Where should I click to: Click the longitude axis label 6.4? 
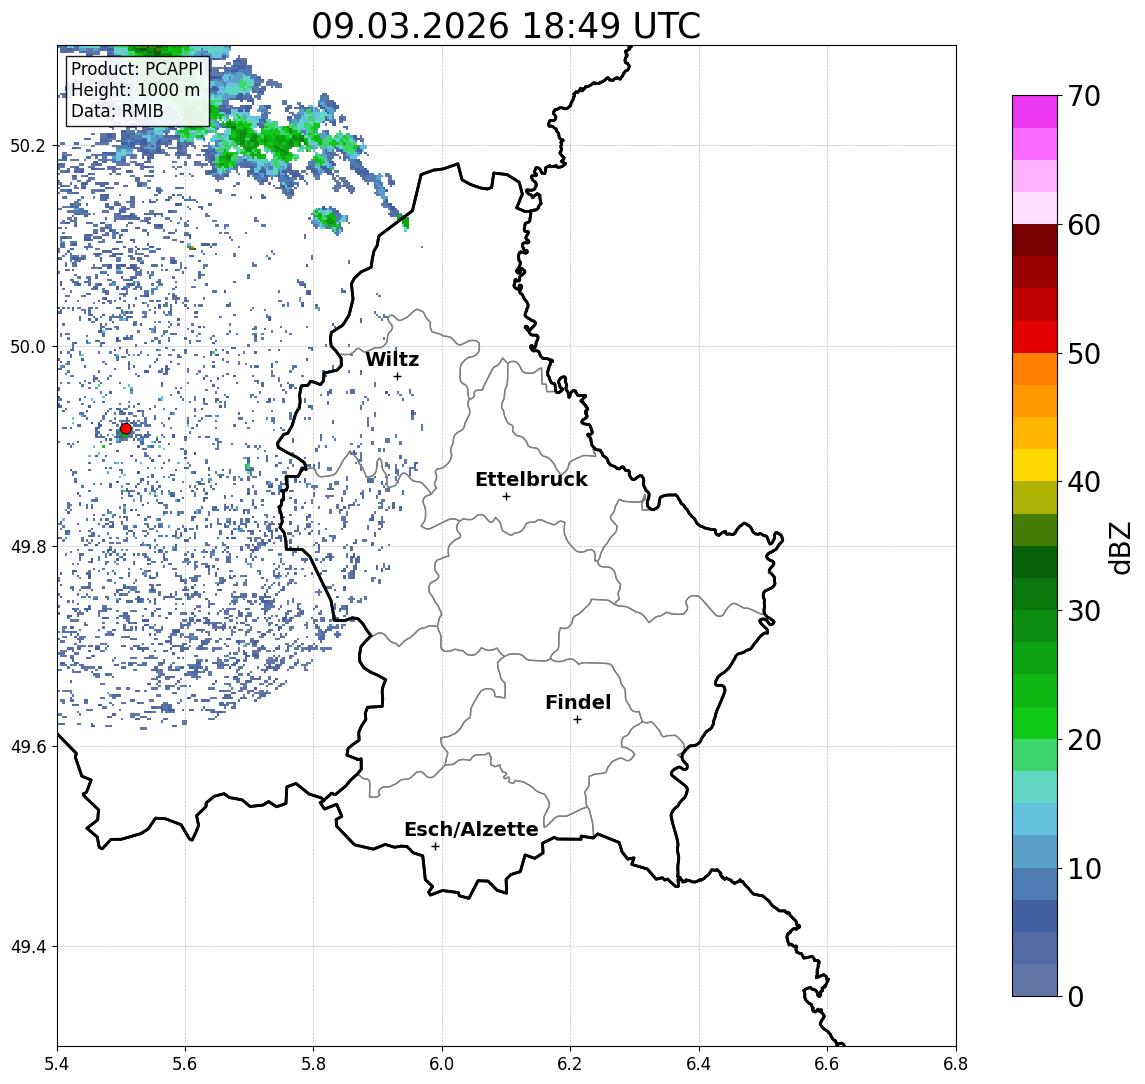[x=700, y=1064]
